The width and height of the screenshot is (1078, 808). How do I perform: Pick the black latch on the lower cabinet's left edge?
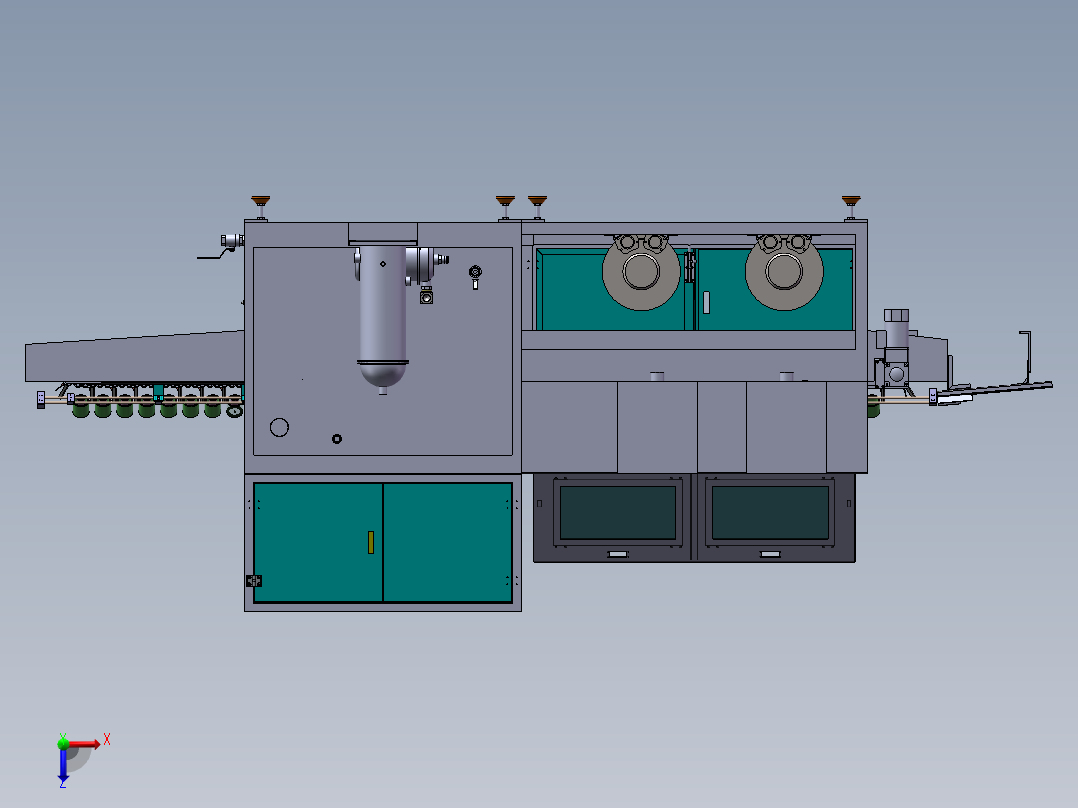tap(254, 581)
